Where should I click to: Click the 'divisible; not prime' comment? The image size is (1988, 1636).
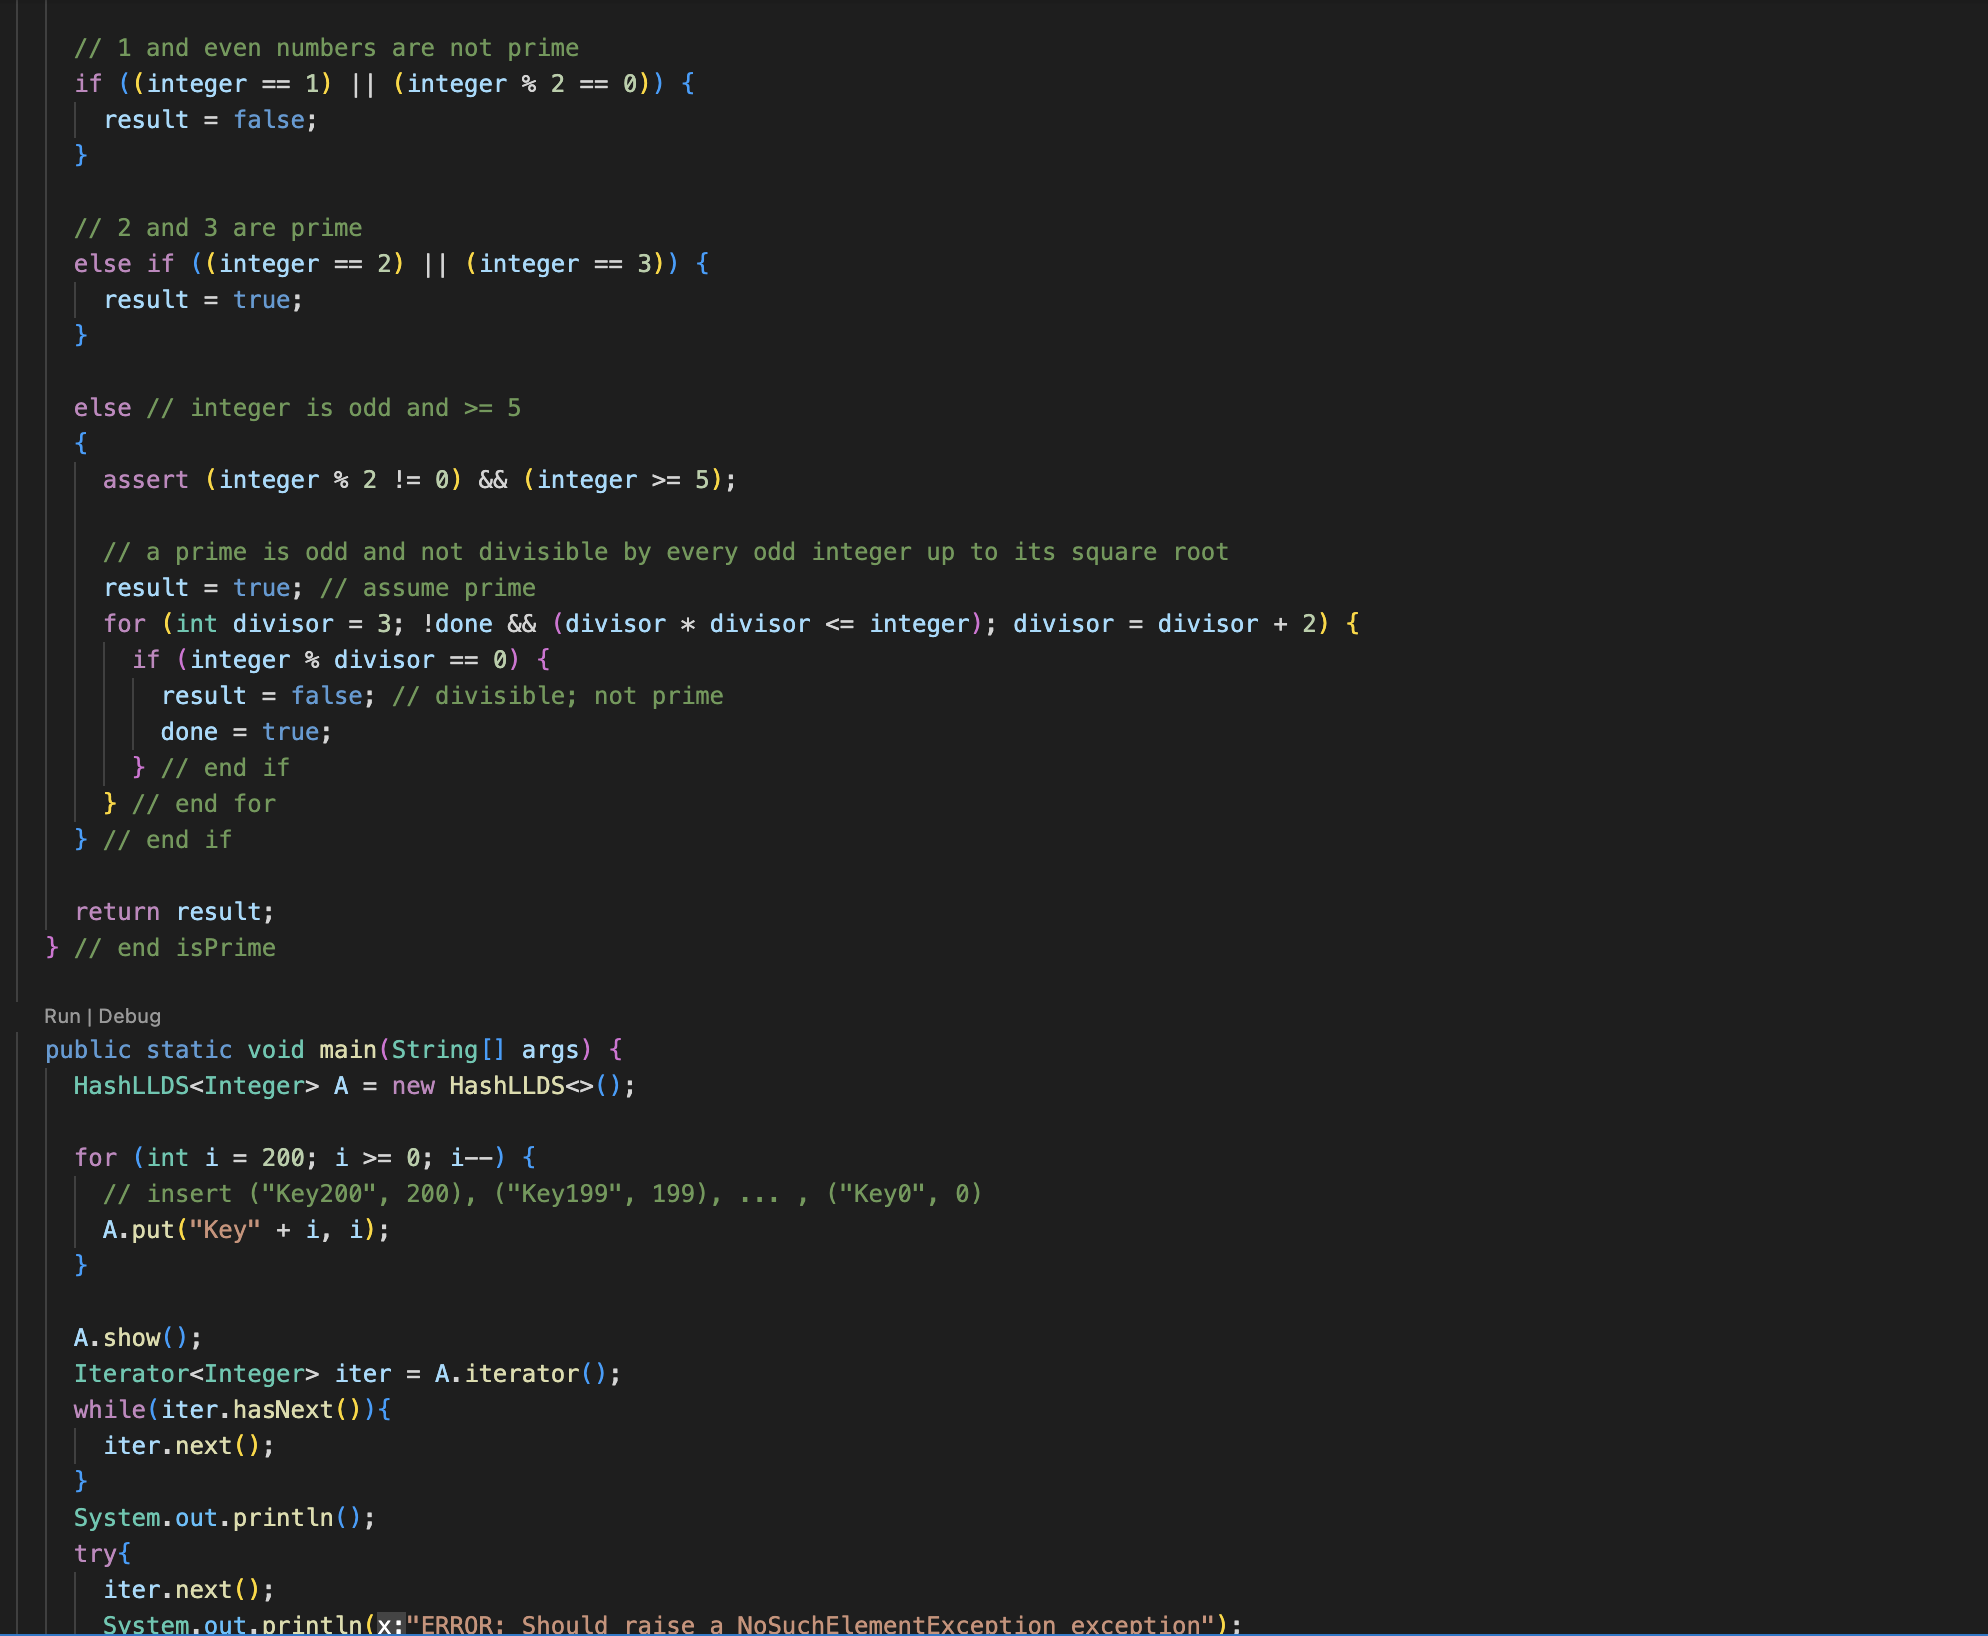click(x=557, y=696)
